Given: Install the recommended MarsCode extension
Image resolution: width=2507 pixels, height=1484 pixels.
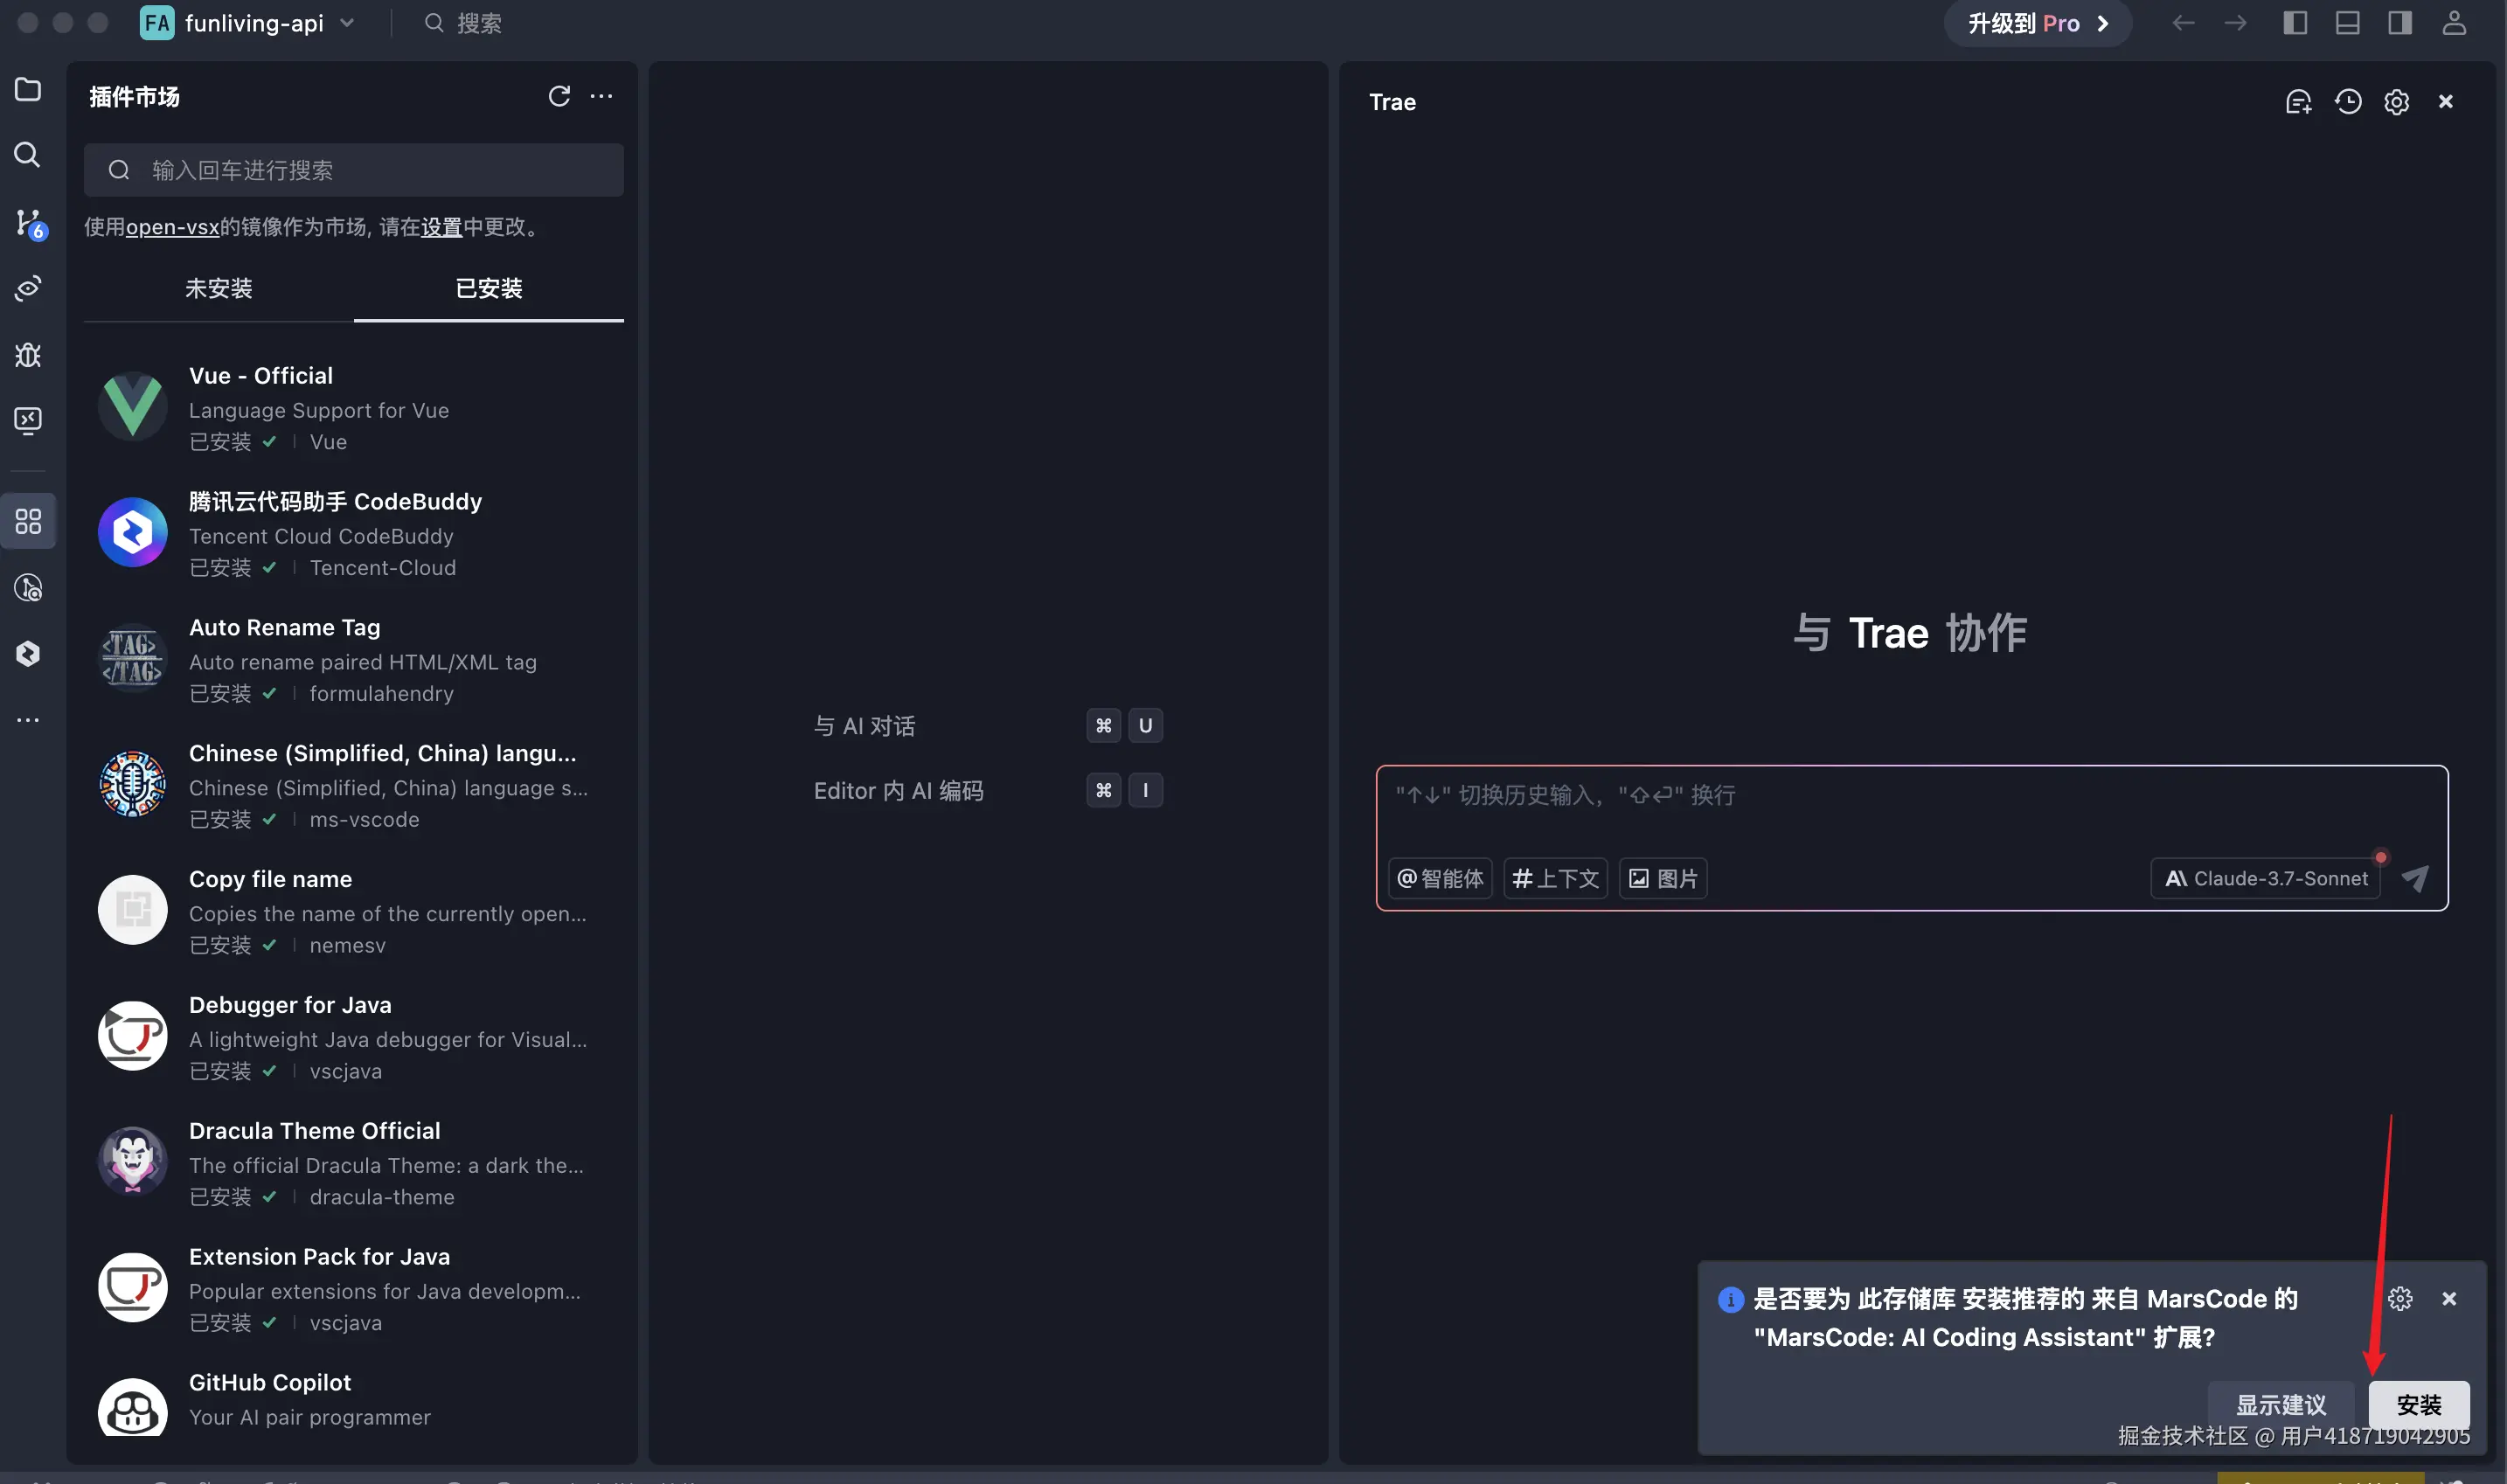Looking at the screenshot, I should click(2419, 1404).
